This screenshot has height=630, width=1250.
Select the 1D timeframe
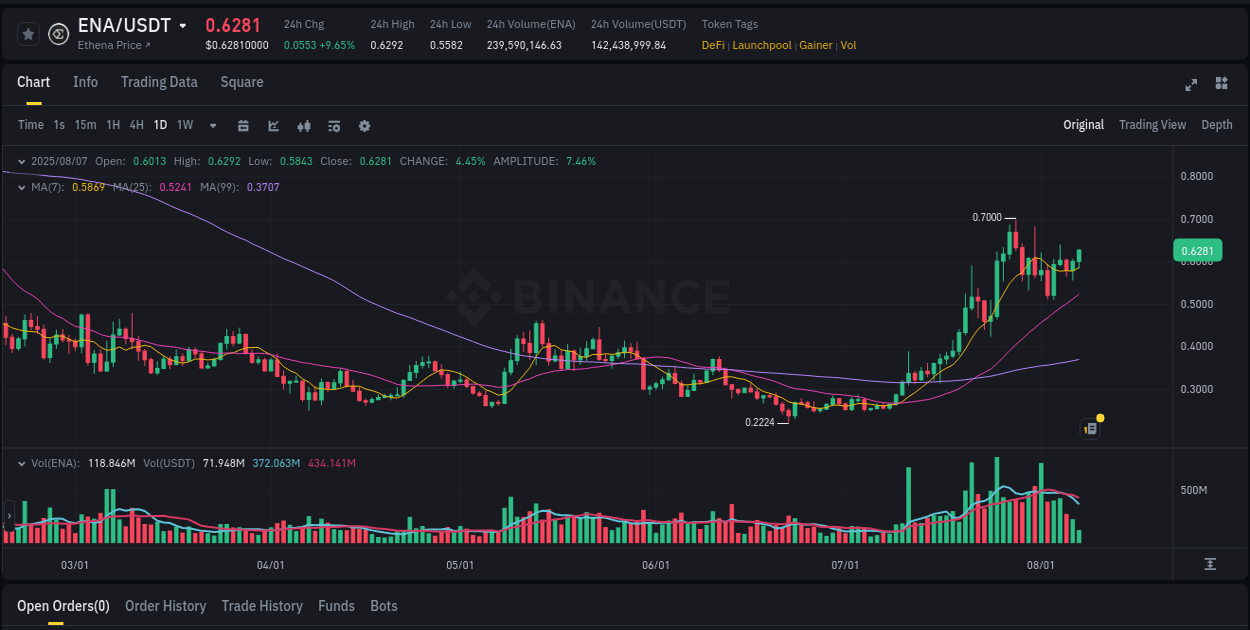tap(160, 125)
